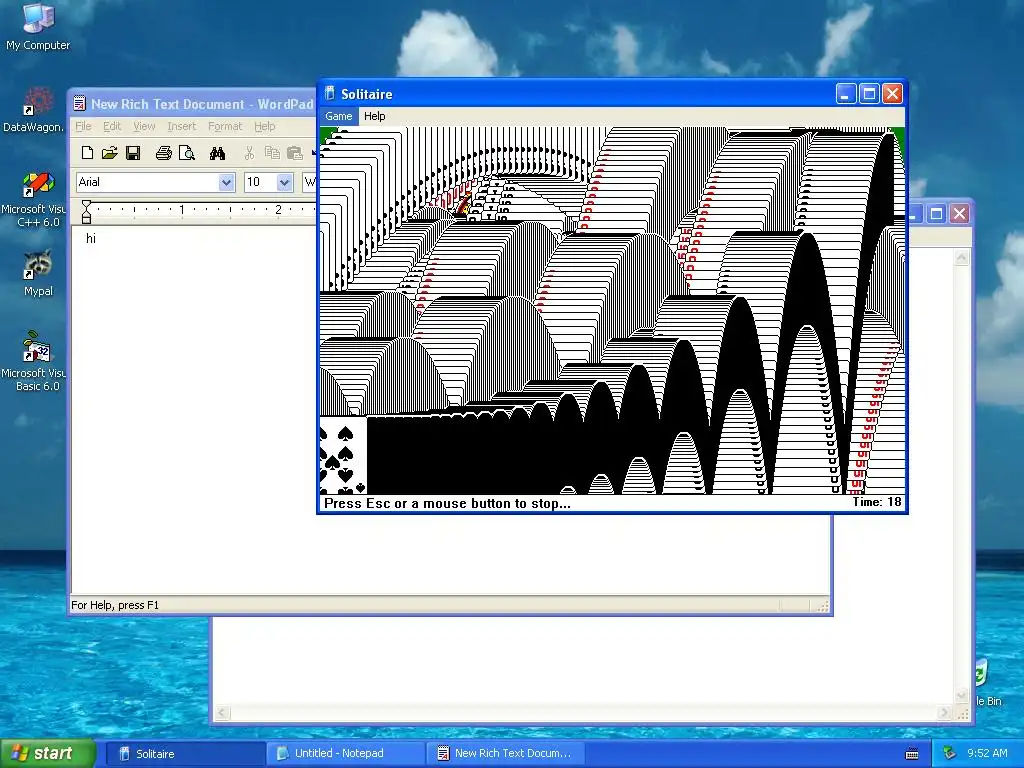Click "Press Esc or a mouse button to stop..." text

point(447,504)
